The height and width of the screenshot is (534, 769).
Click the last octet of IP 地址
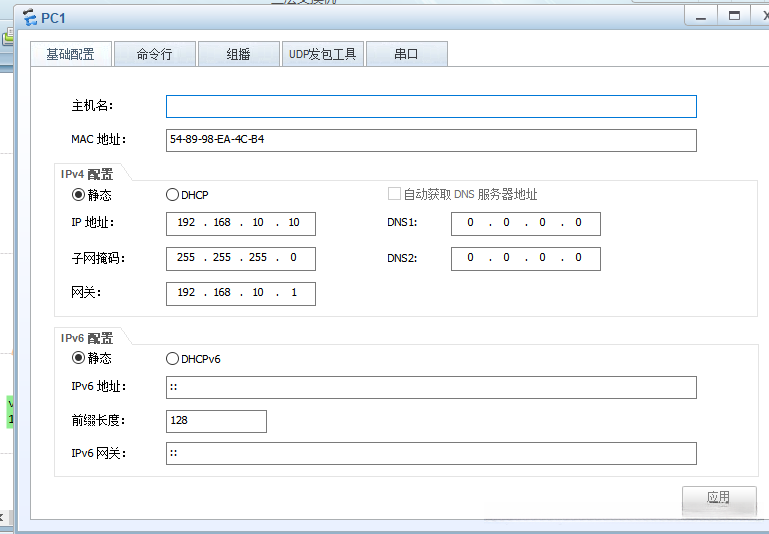point(294,223)
